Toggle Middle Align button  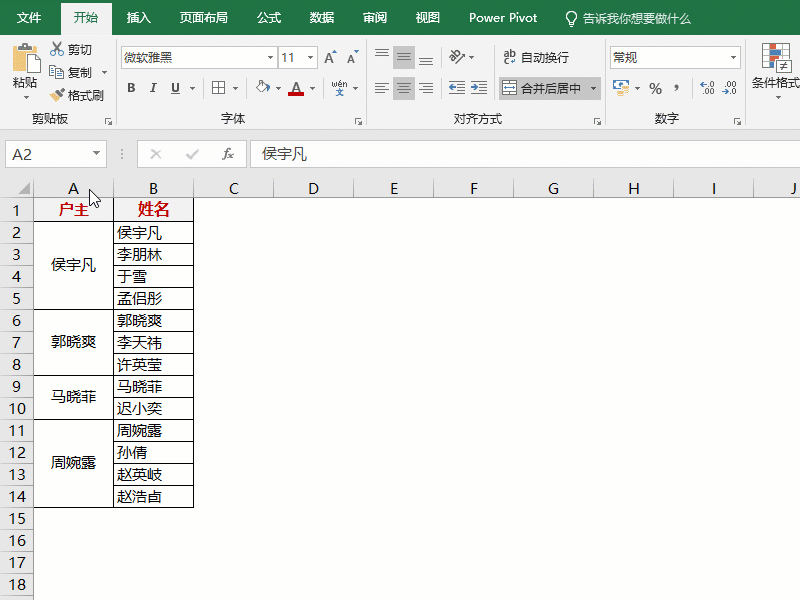click(x=404, y=57)
